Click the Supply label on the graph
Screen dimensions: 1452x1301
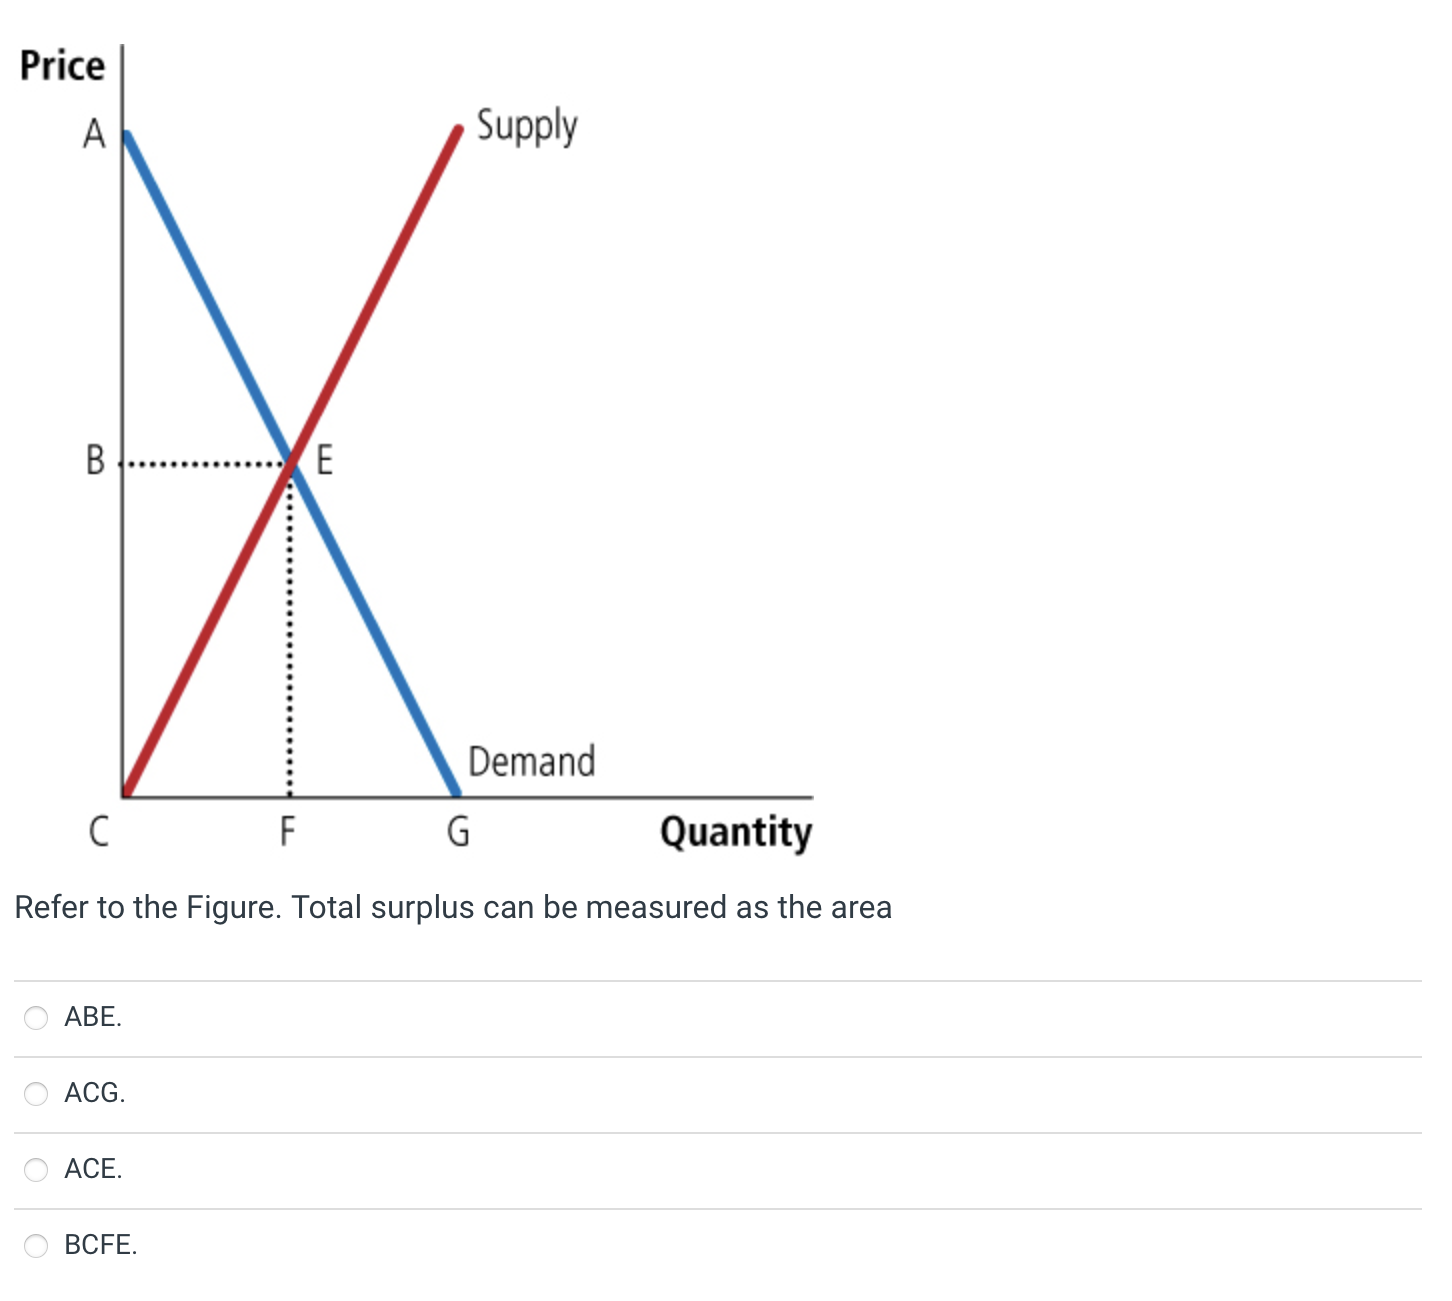pos(528,126)
